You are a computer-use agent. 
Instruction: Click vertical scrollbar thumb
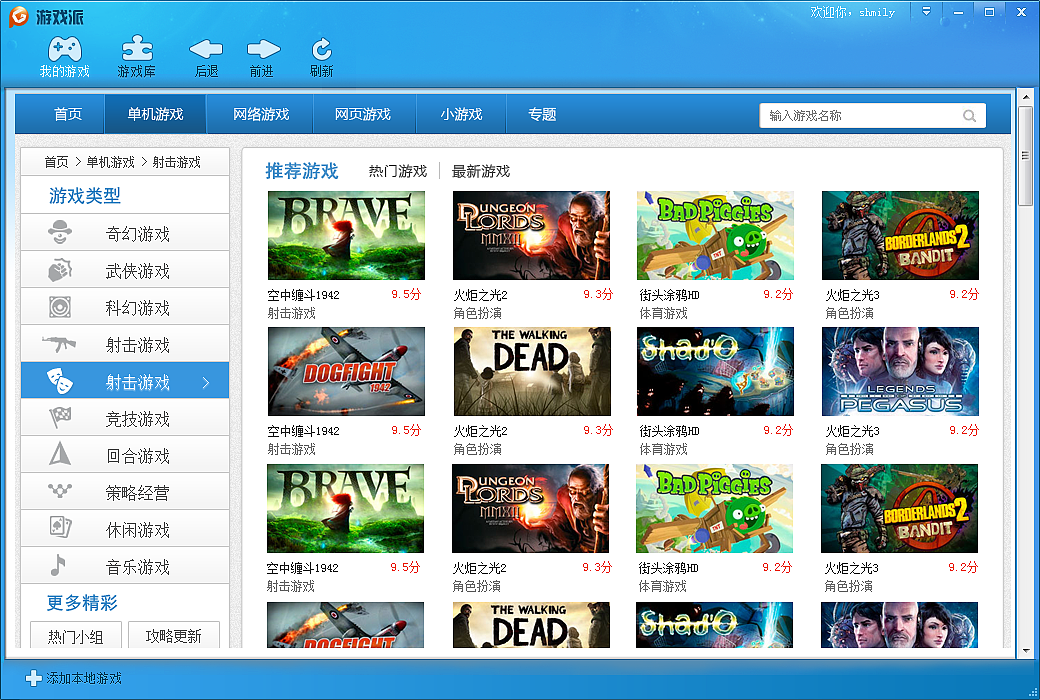pyautogui.click(x=1025, y=156)
